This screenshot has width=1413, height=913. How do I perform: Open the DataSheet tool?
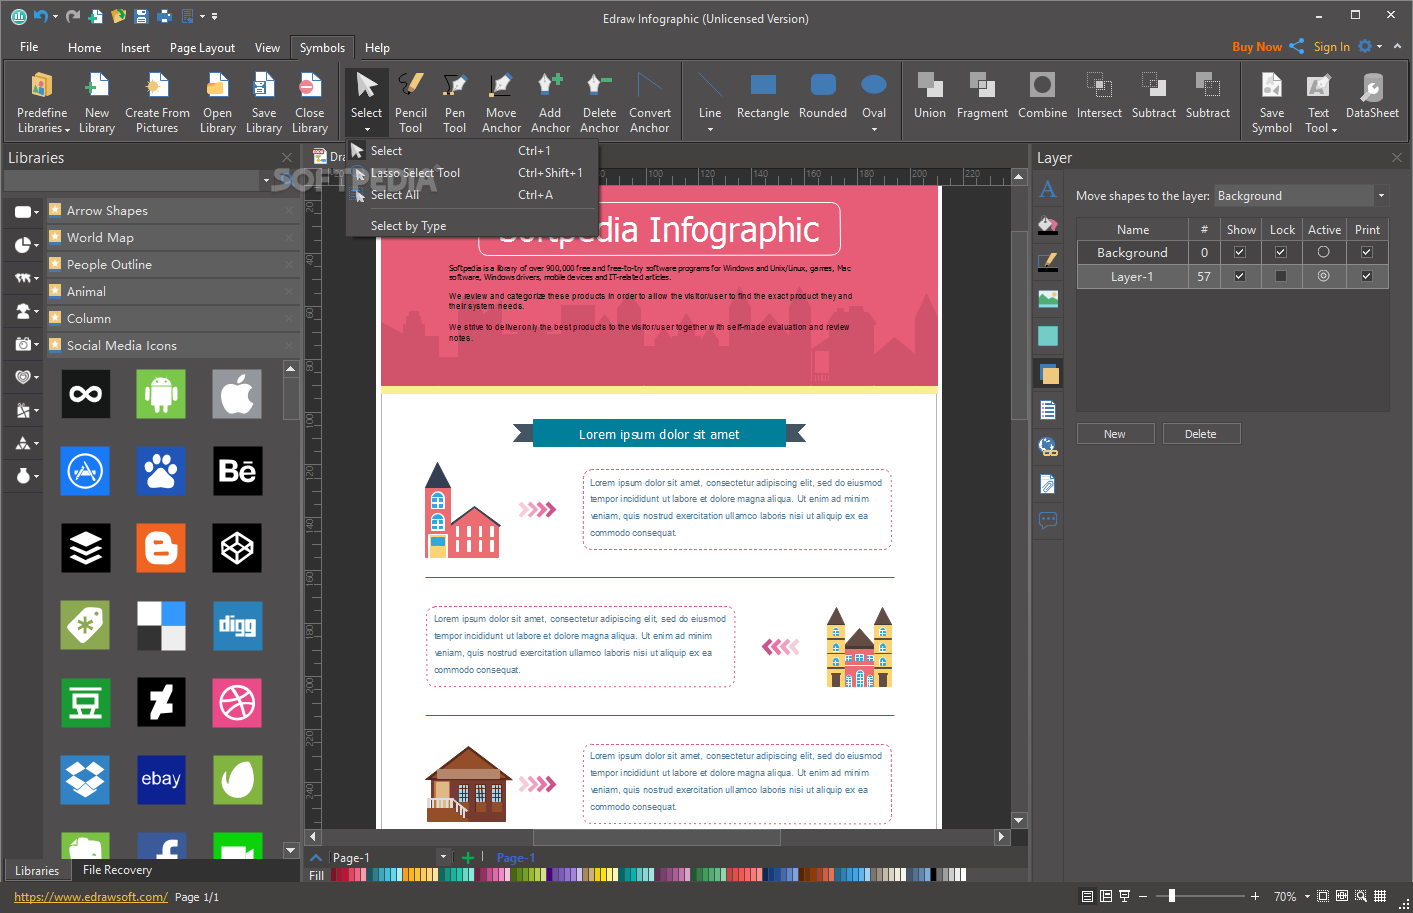pyautogui.click(x=1372, y=97)
